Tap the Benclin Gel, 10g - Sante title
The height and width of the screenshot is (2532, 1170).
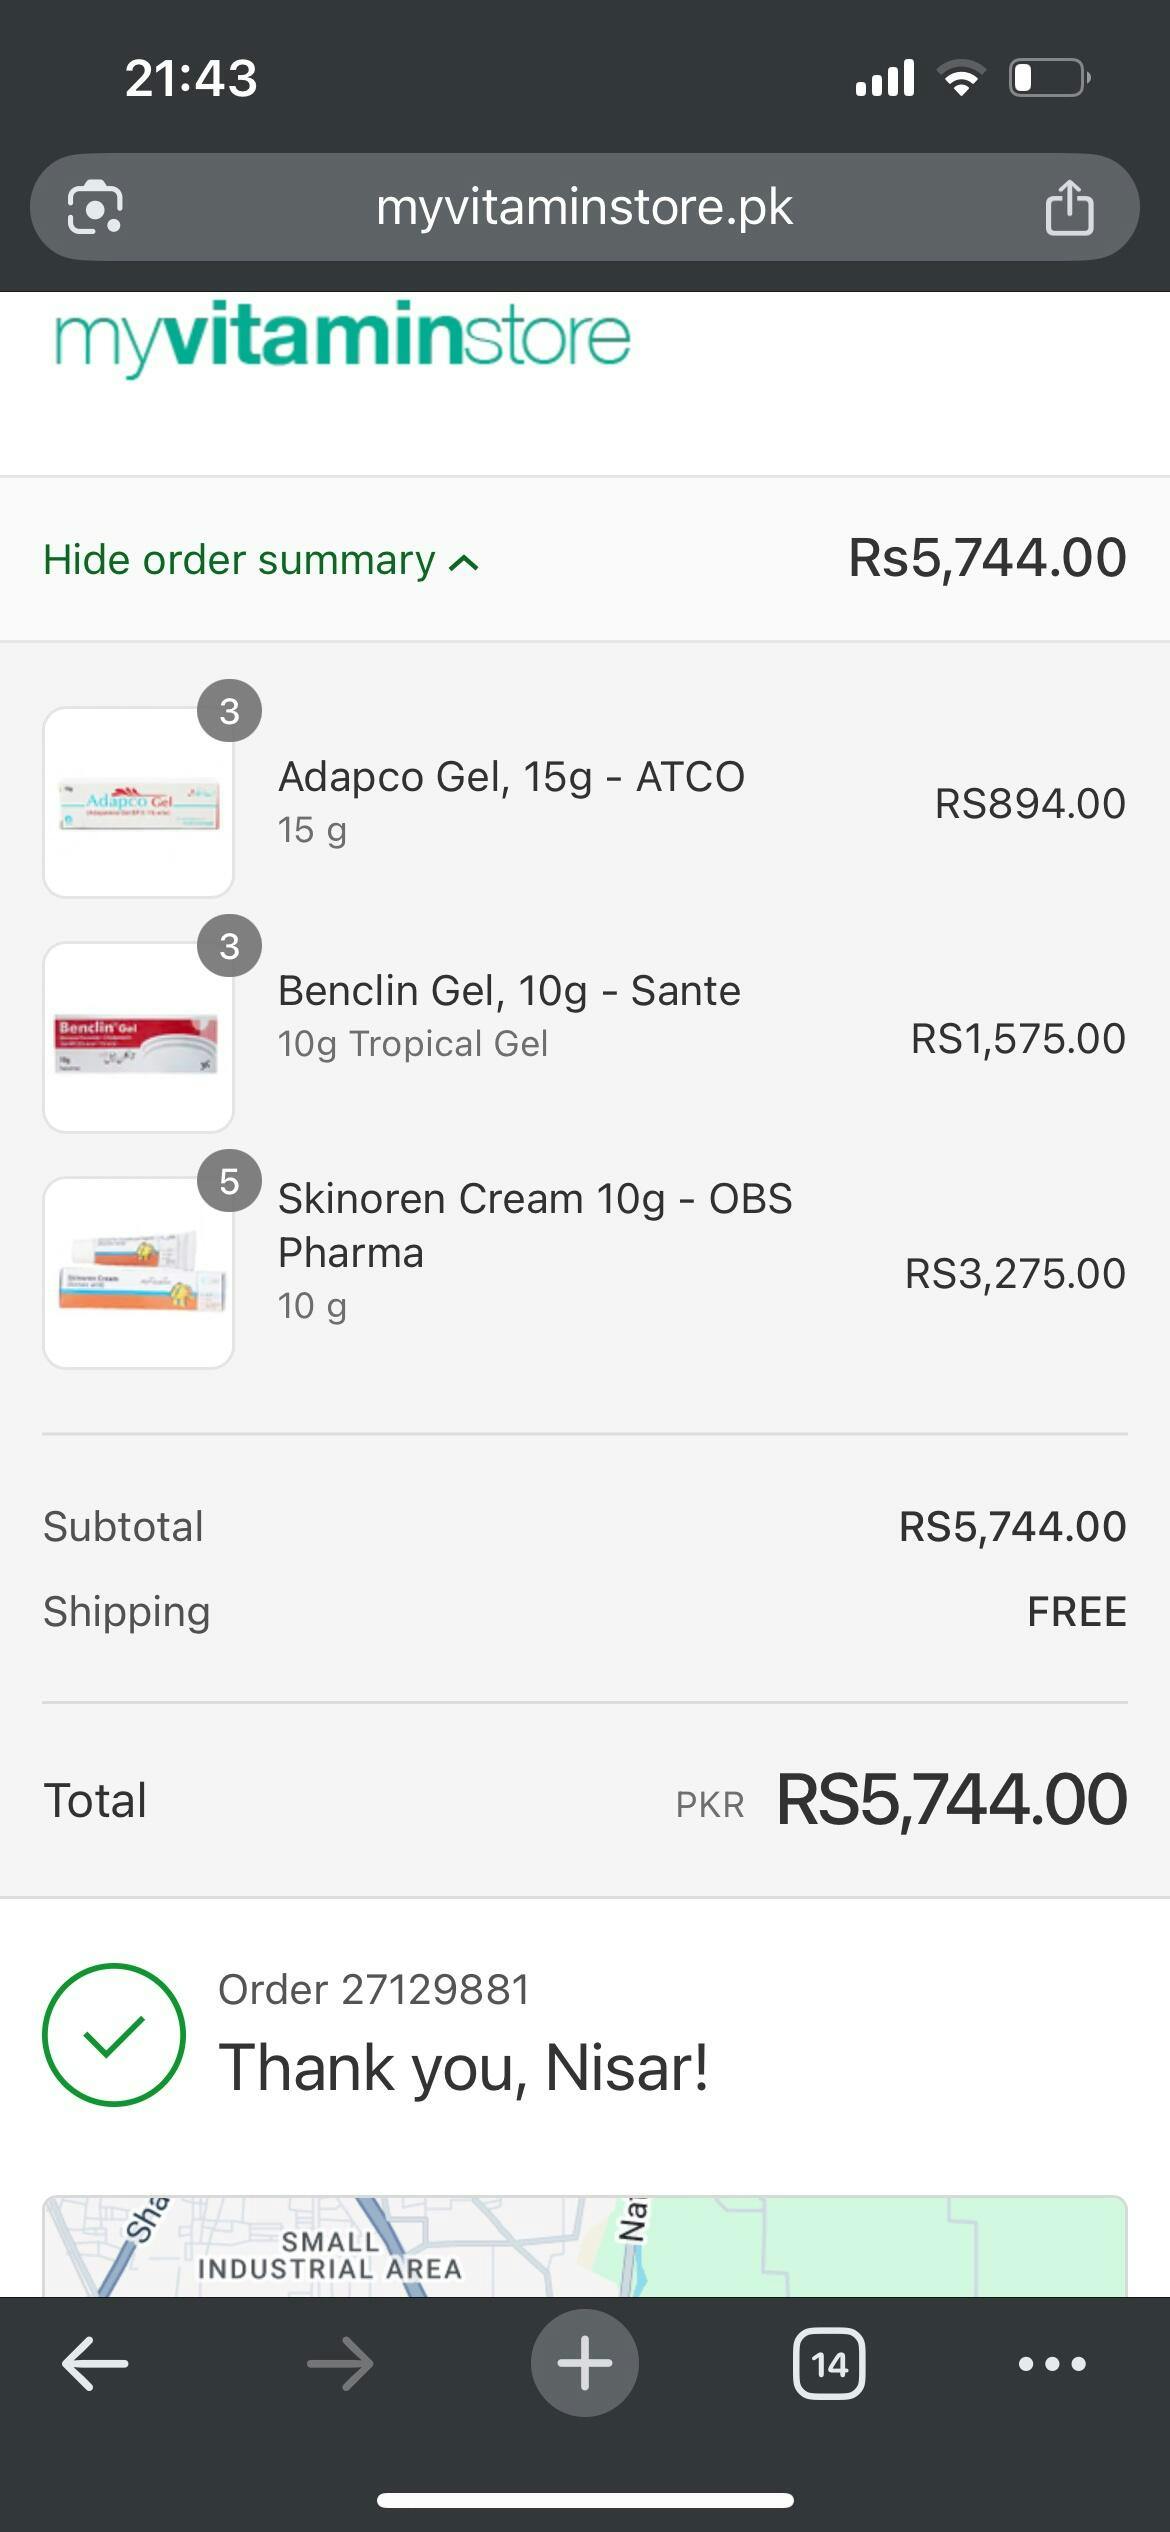509,991
